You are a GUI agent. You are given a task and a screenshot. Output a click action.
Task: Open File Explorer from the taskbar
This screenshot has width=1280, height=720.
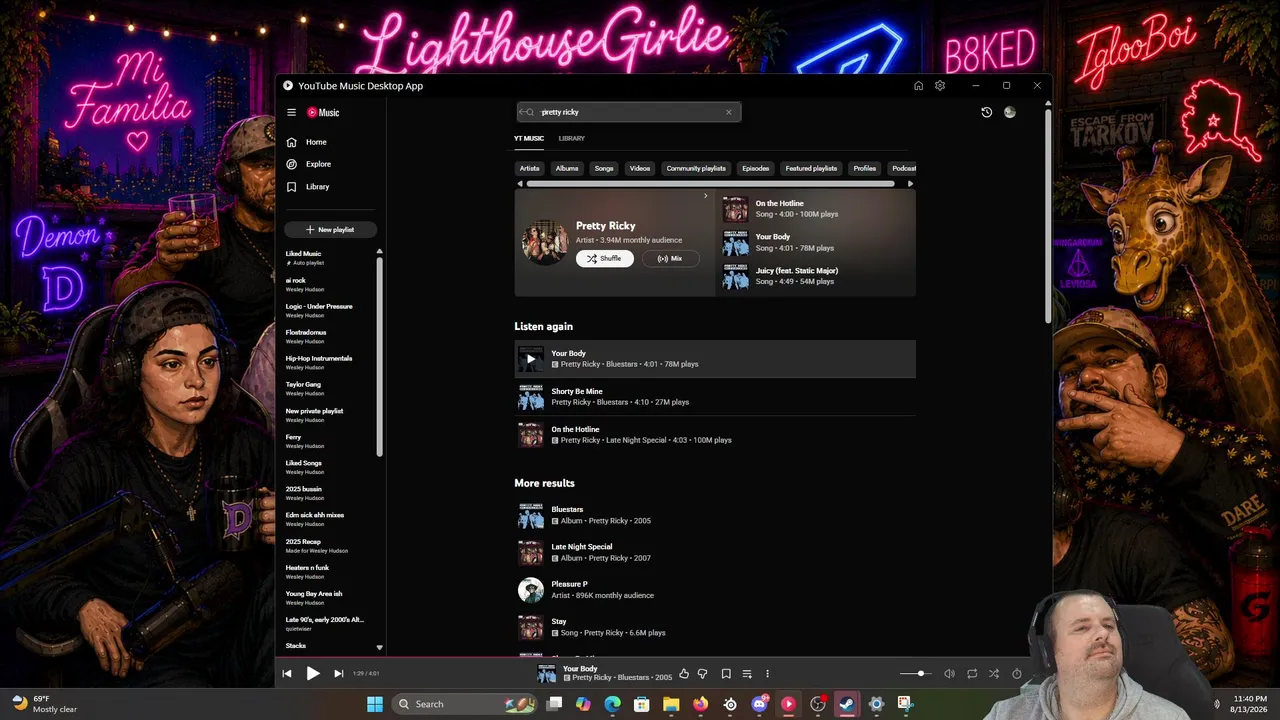click(x=671, y=704)
